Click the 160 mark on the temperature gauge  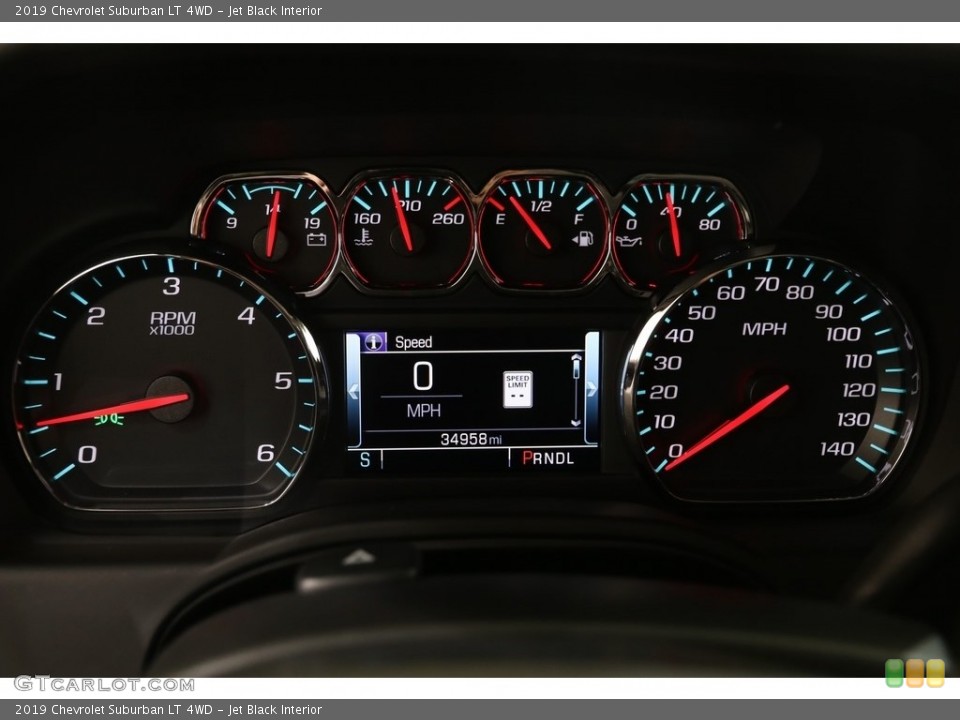[367, 219]
